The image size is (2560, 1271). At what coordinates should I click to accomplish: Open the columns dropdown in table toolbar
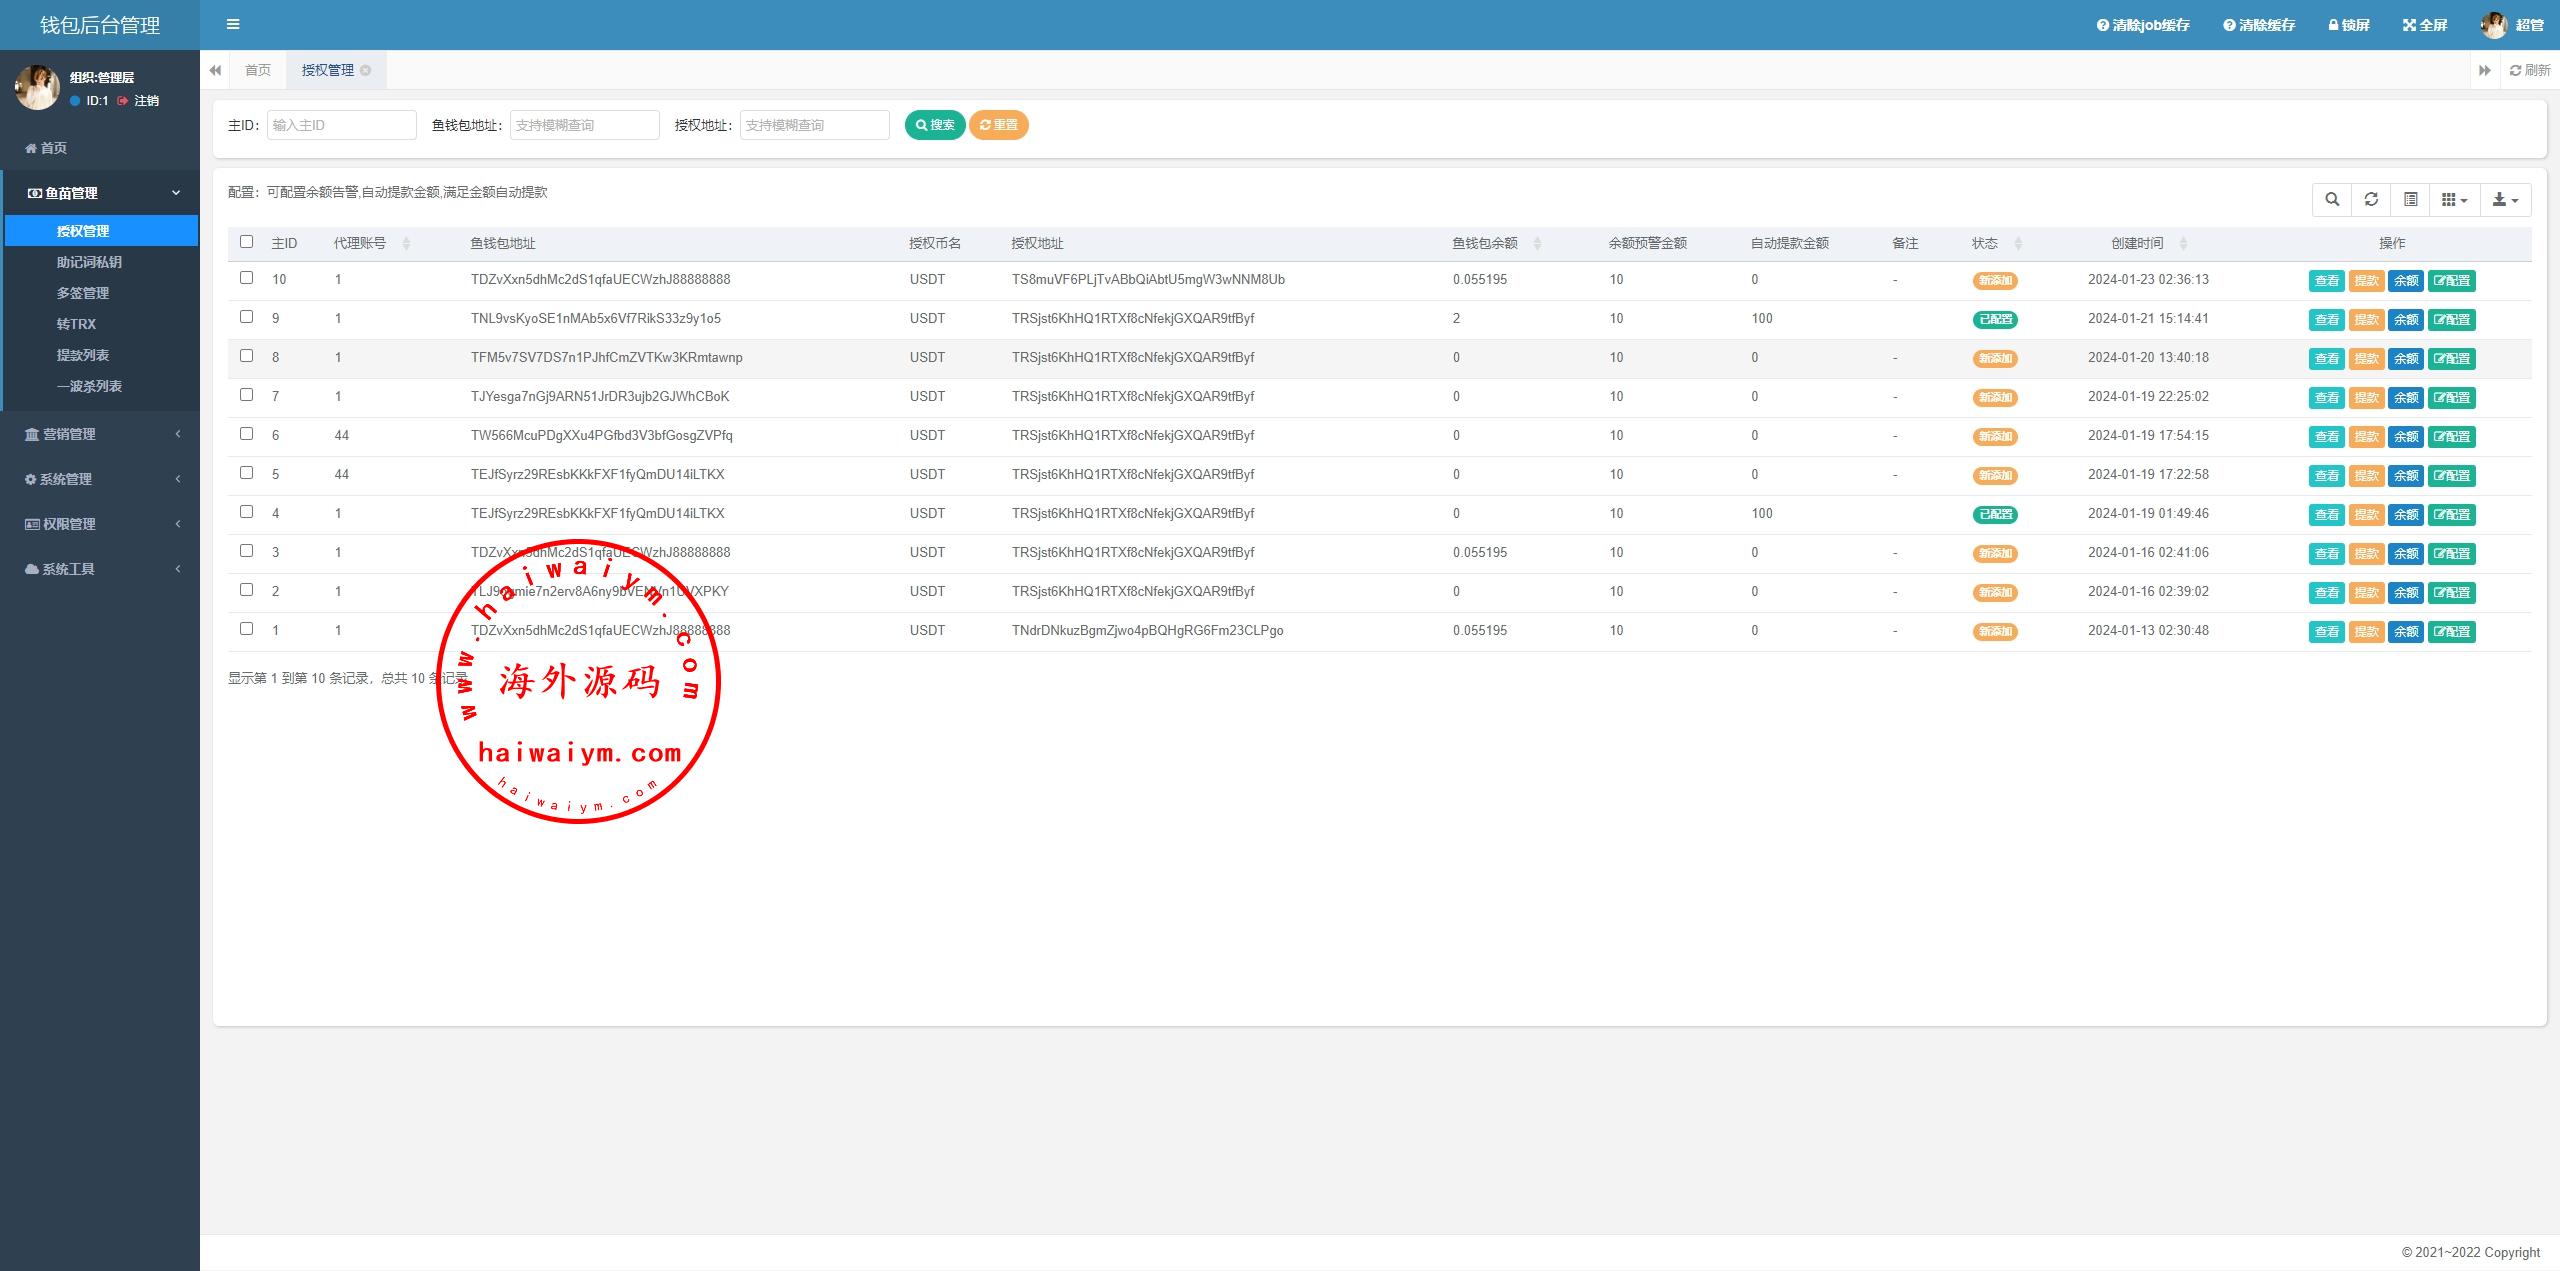(2454, 200)
